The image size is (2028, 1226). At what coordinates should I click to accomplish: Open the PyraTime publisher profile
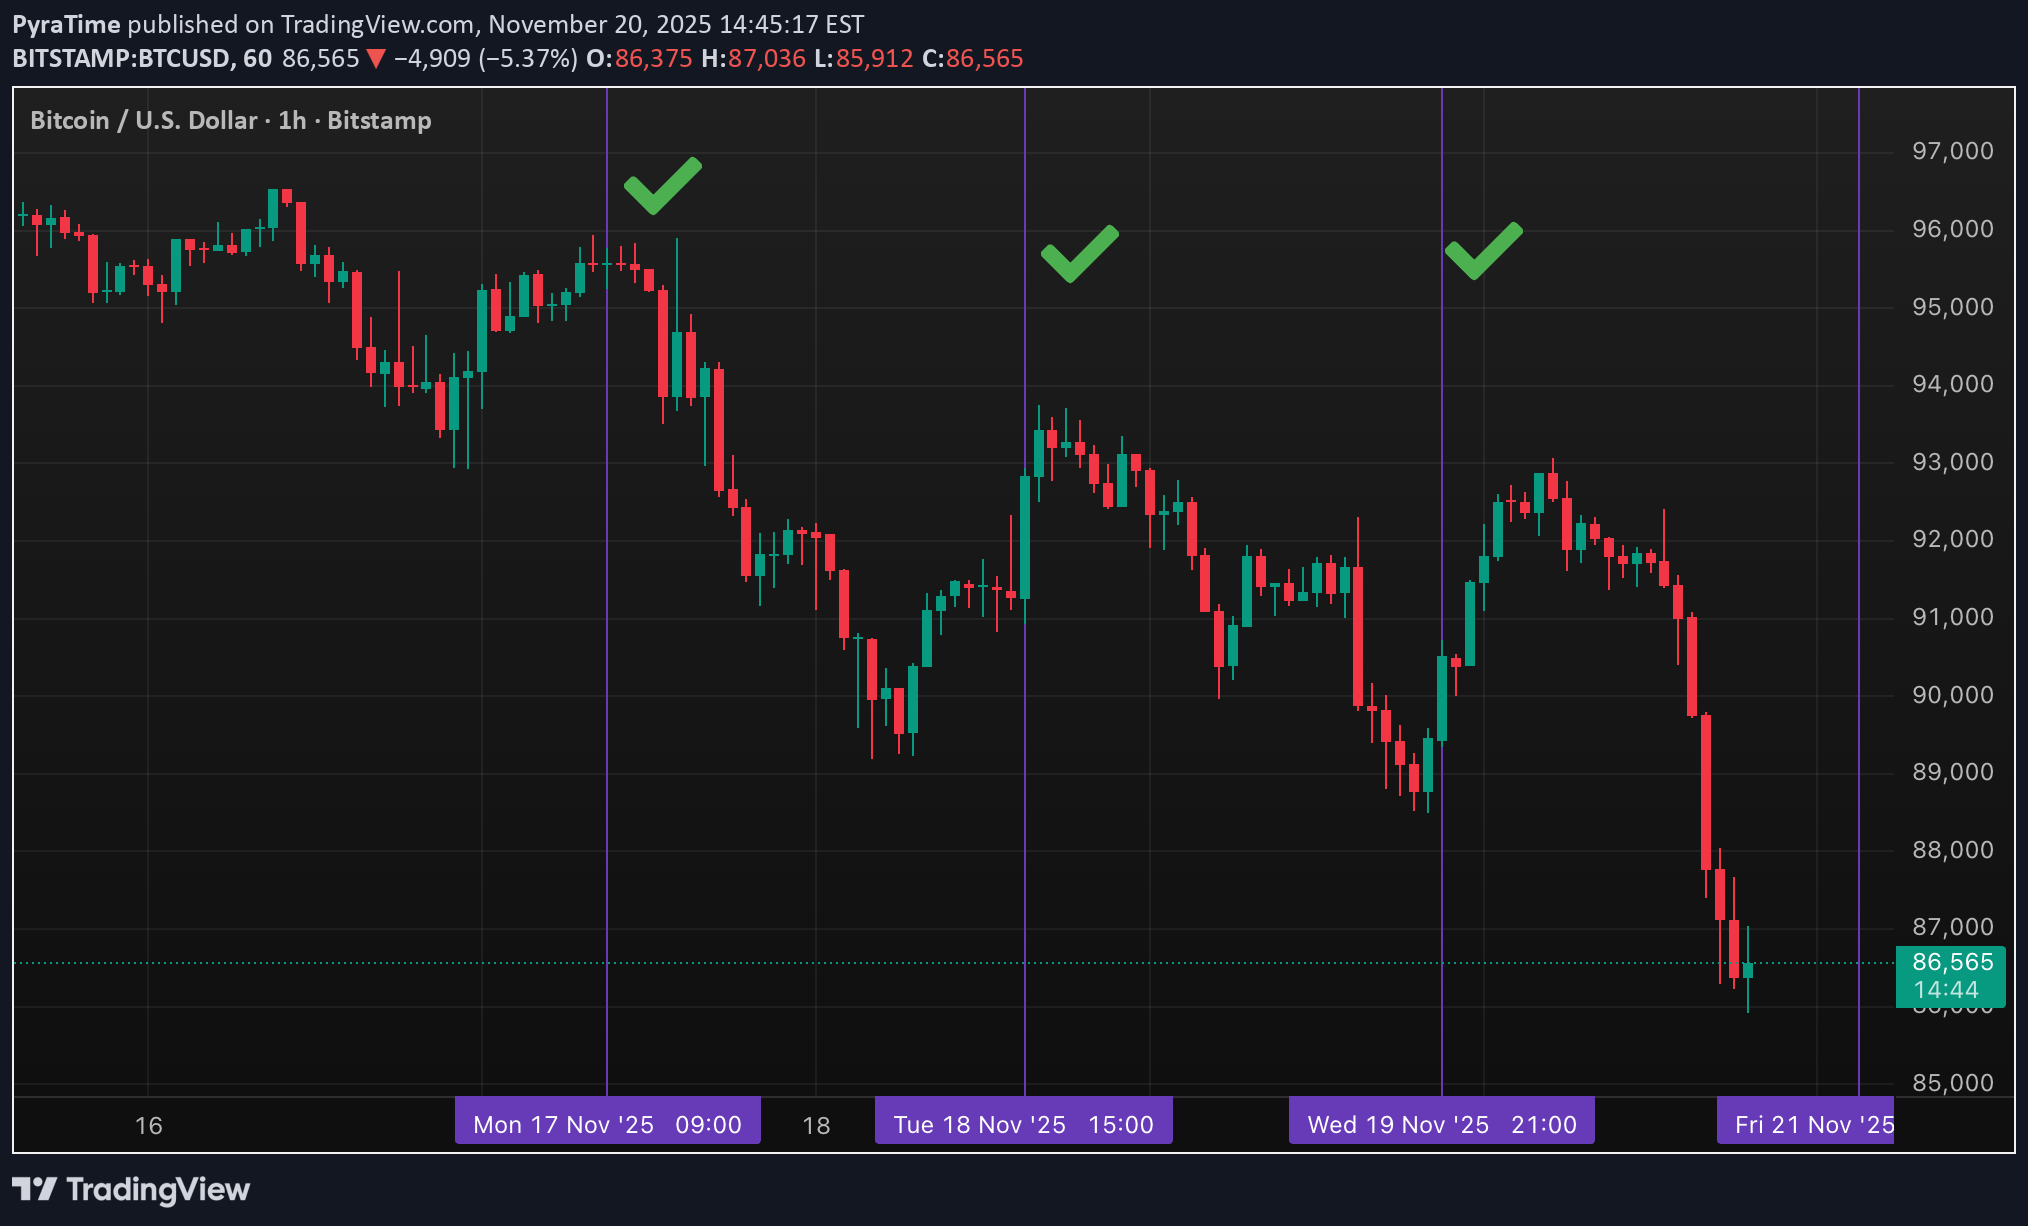(65, 23)
